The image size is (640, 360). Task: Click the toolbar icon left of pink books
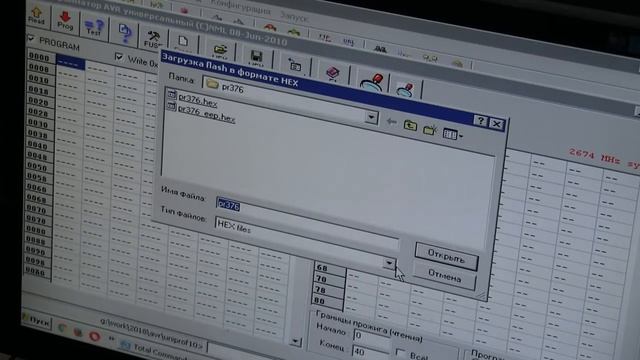295,66
